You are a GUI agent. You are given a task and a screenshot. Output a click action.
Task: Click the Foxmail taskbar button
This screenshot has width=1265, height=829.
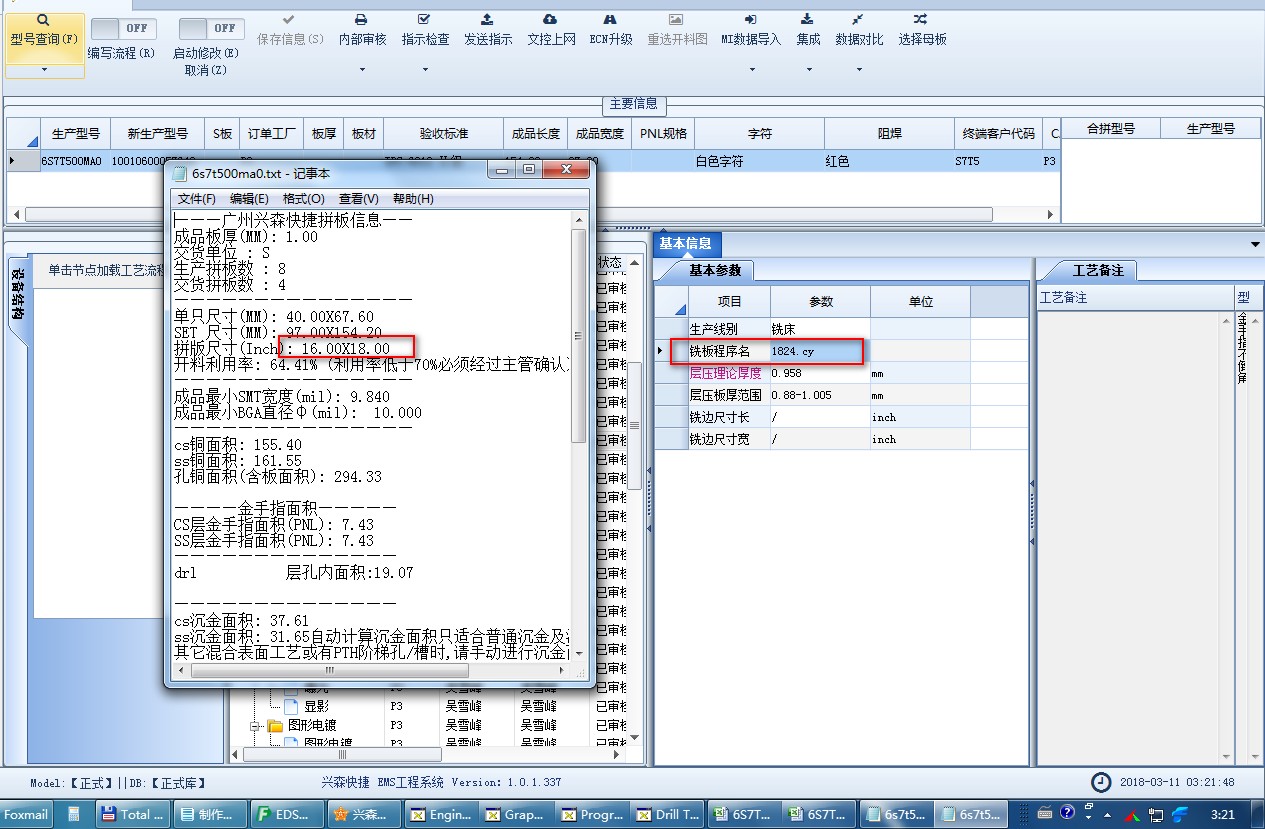[x=26, y=814]
